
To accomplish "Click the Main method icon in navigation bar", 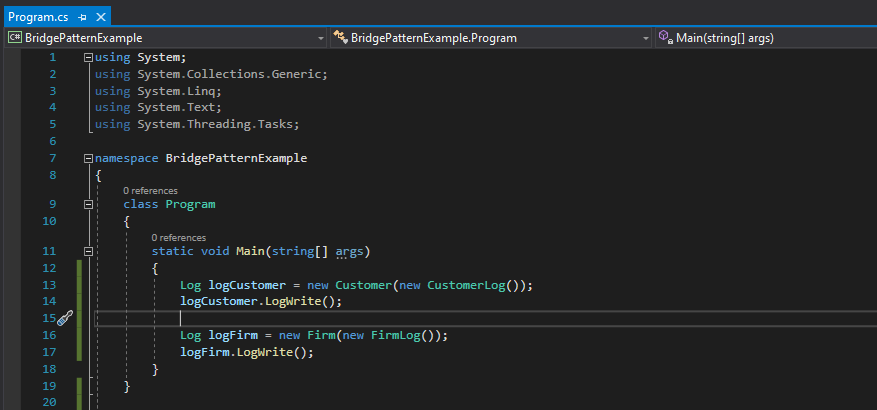I will tap(664, 38).
